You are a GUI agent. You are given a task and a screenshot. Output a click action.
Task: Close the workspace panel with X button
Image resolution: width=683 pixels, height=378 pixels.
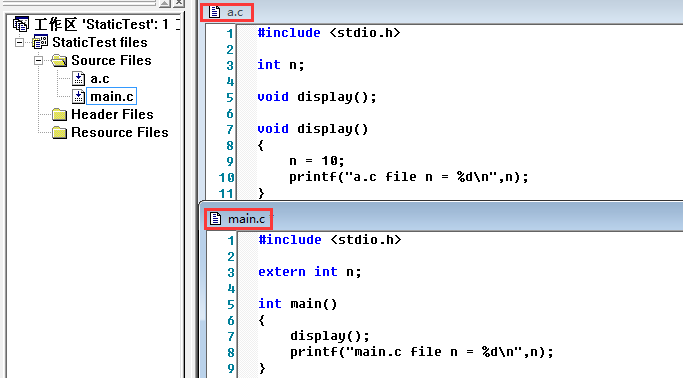coord(179,3)
